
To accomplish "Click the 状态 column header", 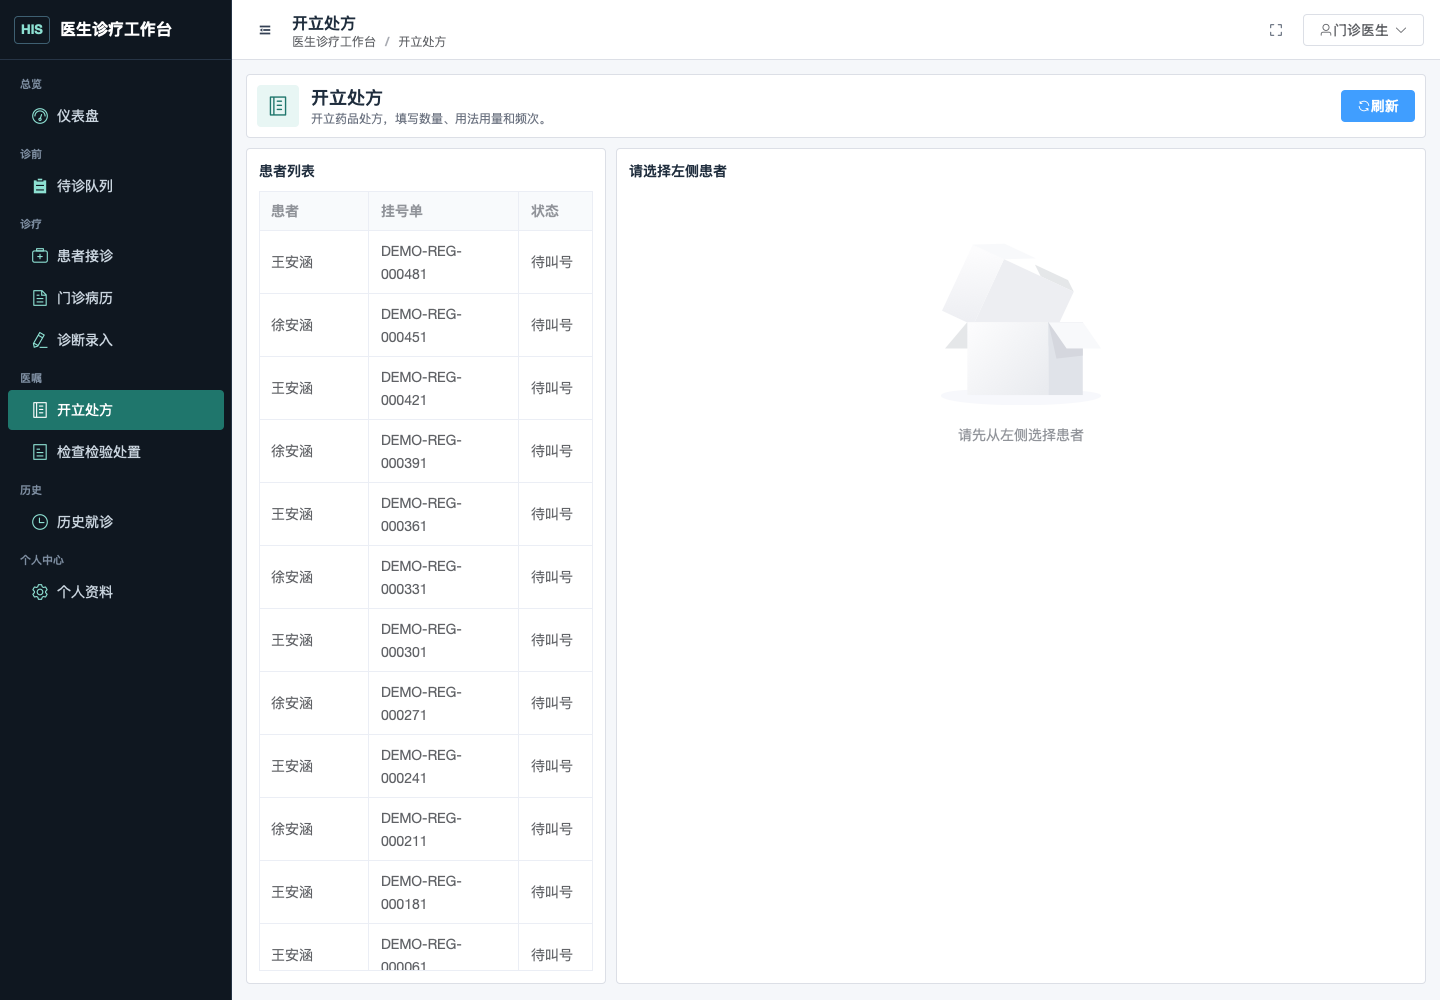I will click(555, 211).
